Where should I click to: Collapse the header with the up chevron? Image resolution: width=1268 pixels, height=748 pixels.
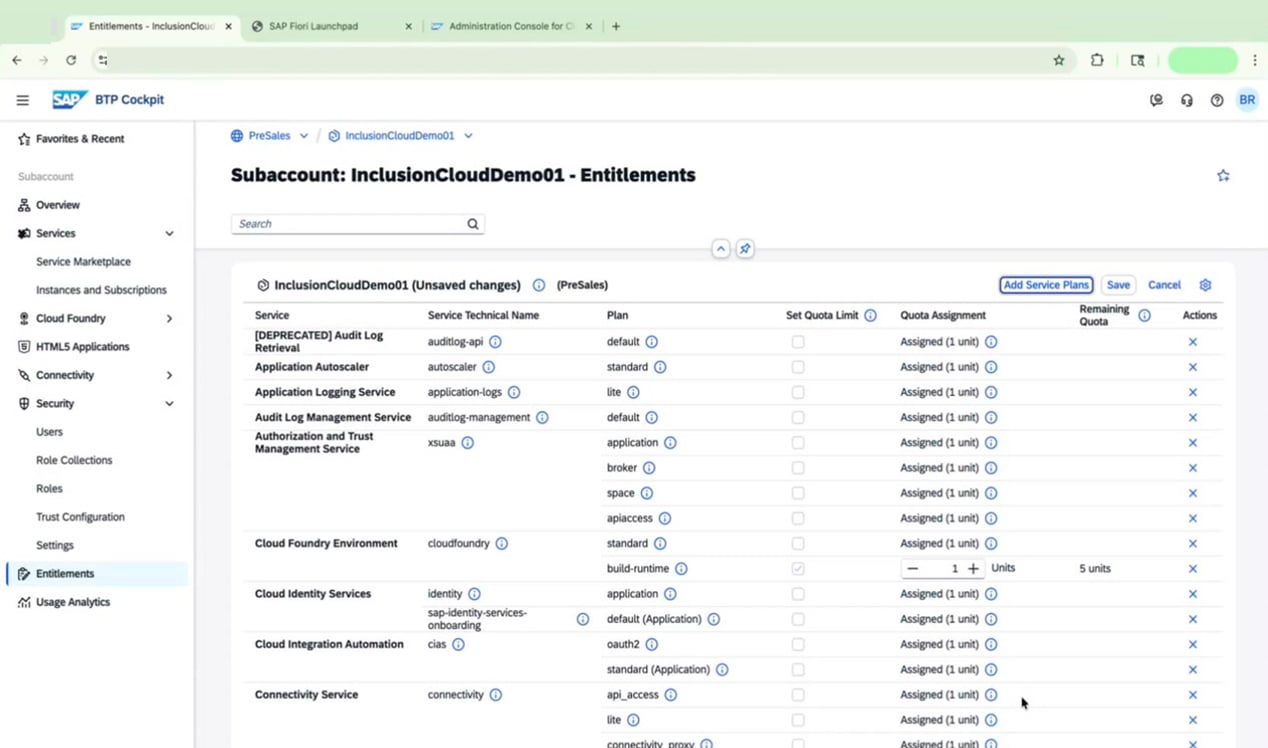click(x=720, y=249)
